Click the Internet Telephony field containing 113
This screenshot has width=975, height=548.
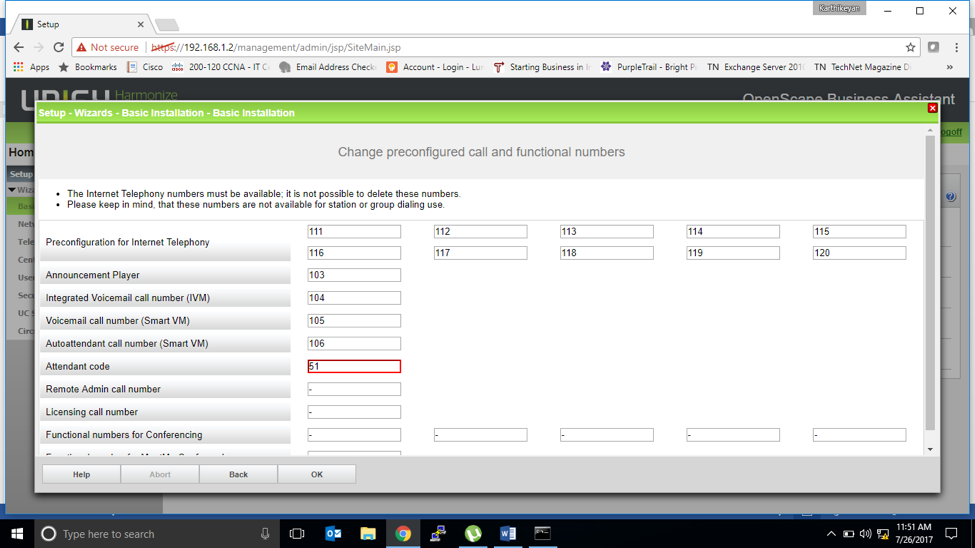[x=606, y=231]
